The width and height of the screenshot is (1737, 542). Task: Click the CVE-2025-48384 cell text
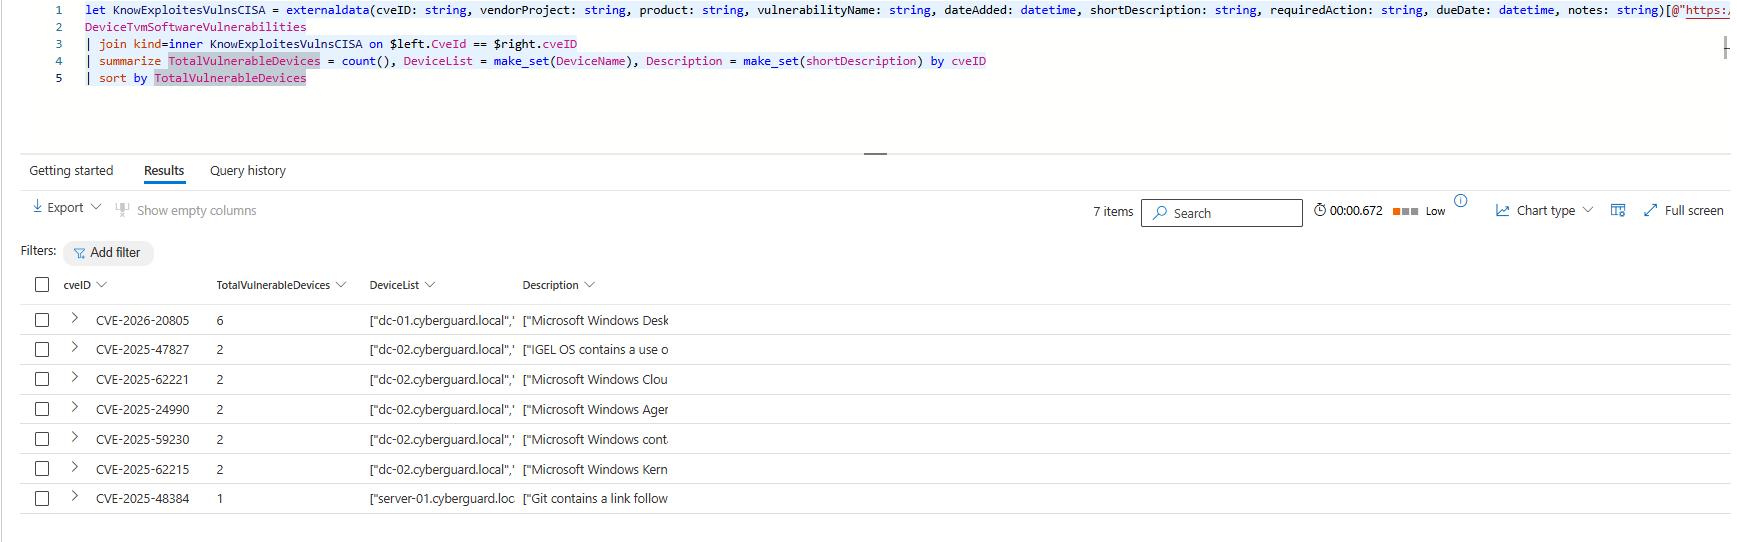click(142, 499)
